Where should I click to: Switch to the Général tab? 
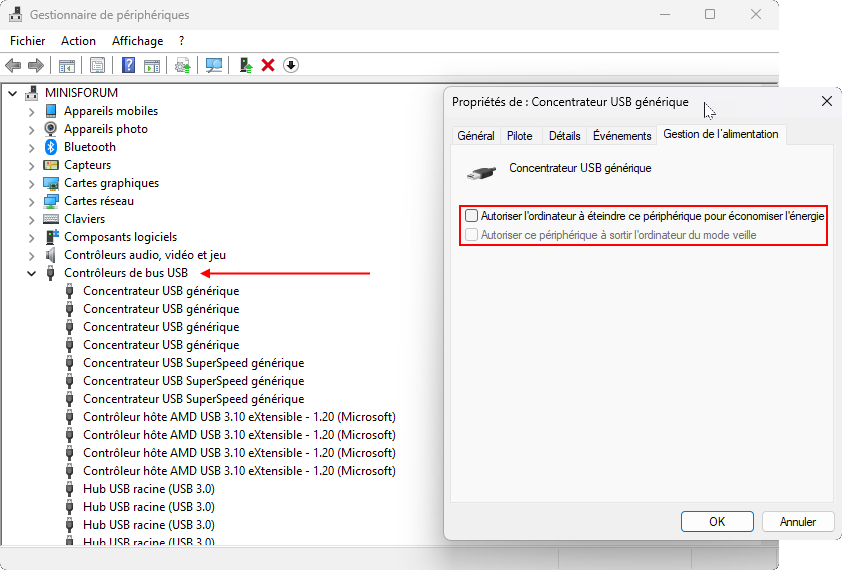click(x=476, y=136)
